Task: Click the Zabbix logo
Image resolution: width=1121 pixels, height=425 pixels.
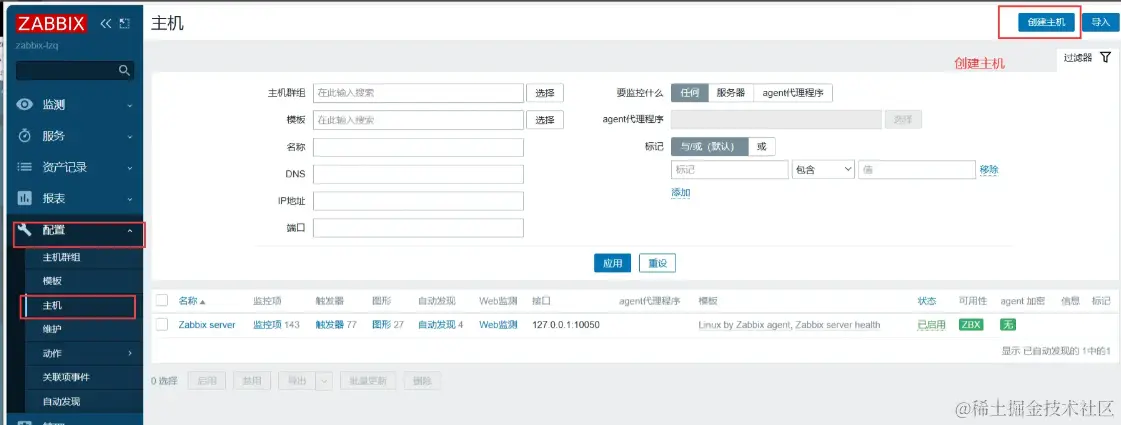Action: (51, 24)
